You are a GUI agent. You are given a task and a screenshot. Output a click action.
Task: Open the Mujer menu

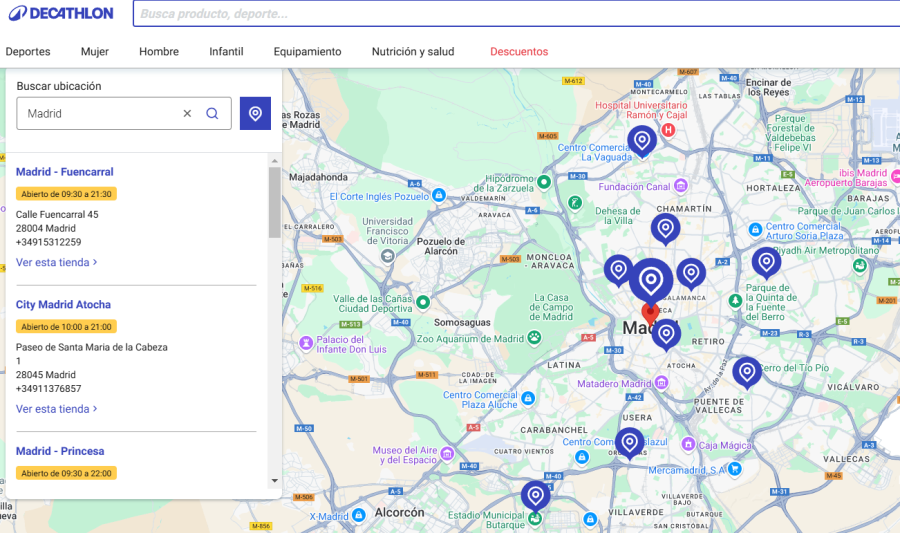tap(95, 52)
